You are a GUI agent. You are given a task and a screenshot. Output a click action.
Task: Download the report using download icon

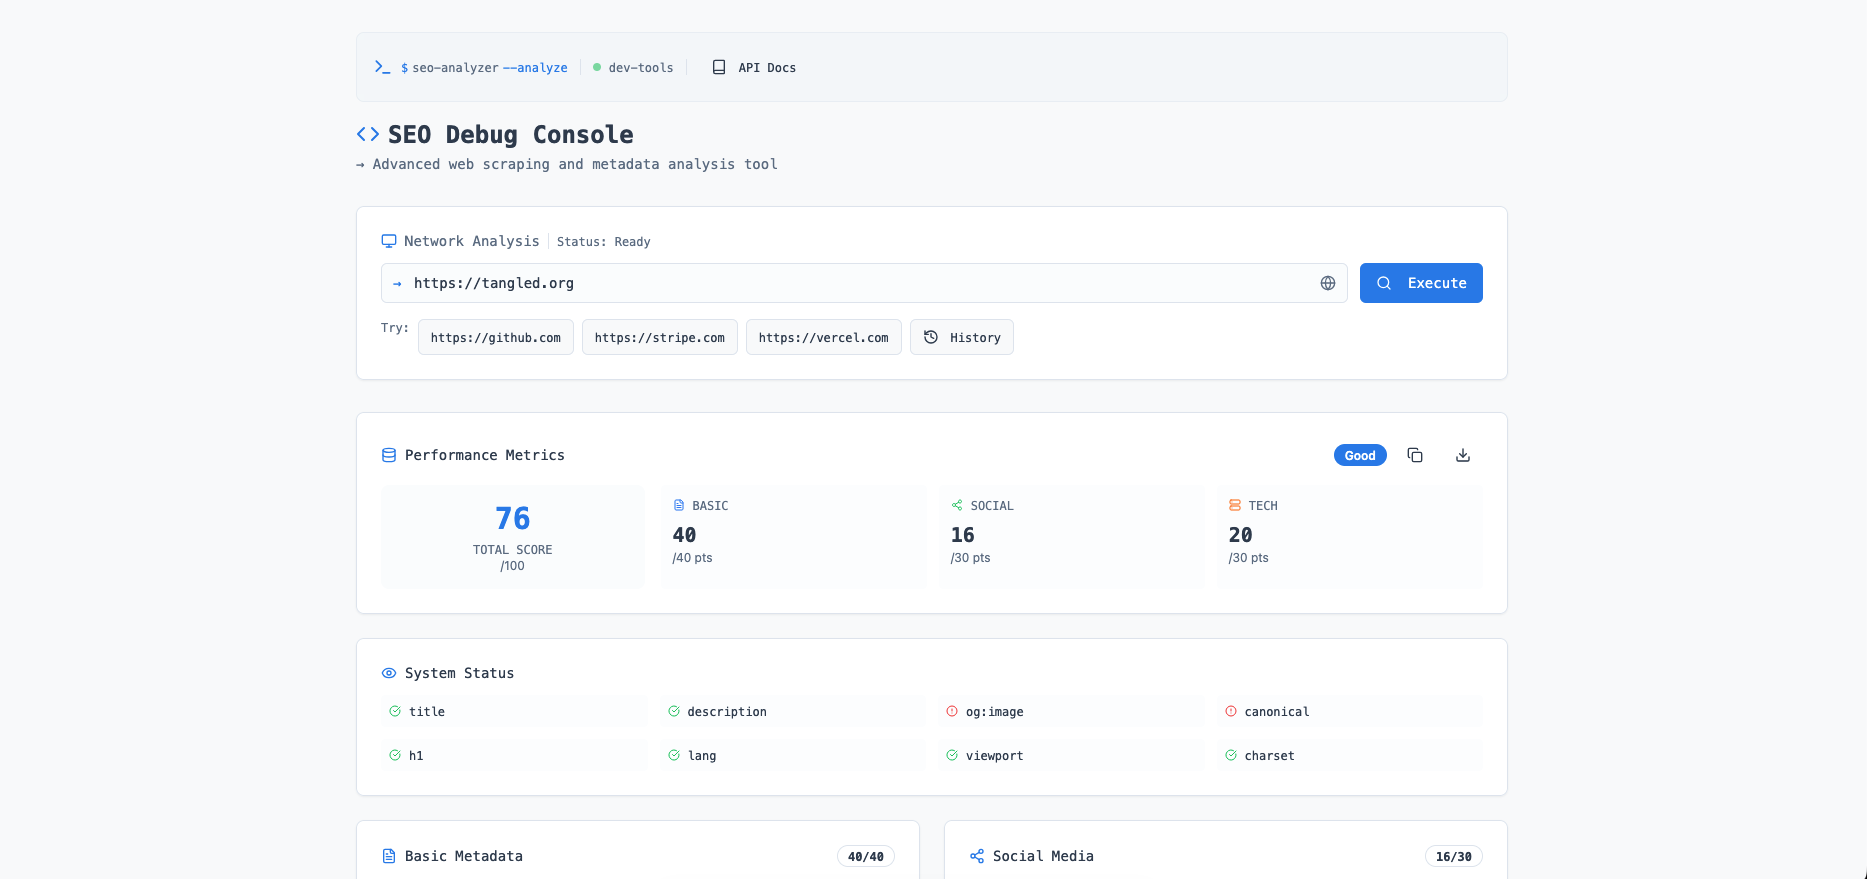pyautogui.click(x=1462, y=455)
